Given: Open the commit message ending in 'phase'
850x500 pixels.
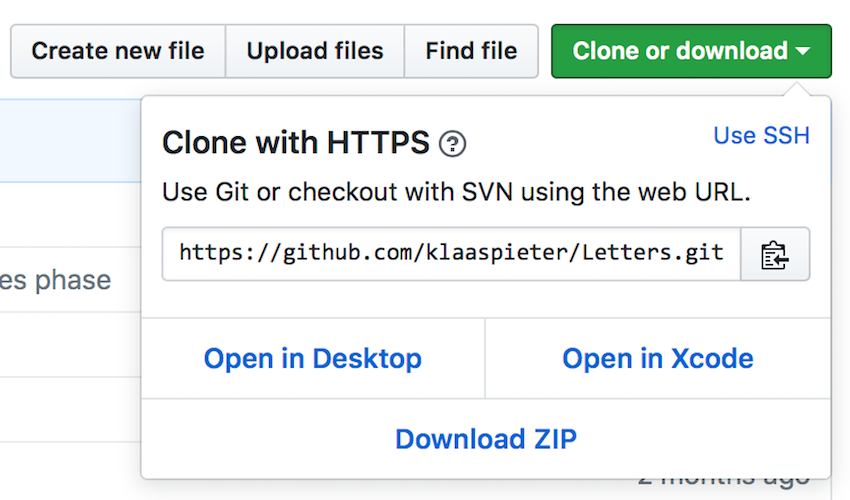Looking at the screenshot, I should click(x=55, y=280).
